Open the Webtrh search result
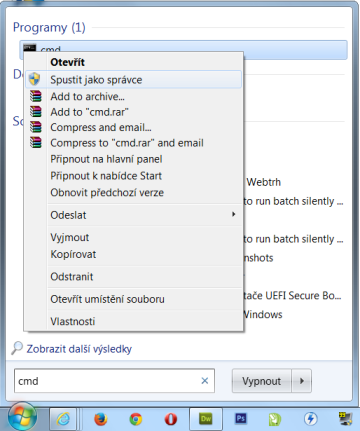 point(263,182)
